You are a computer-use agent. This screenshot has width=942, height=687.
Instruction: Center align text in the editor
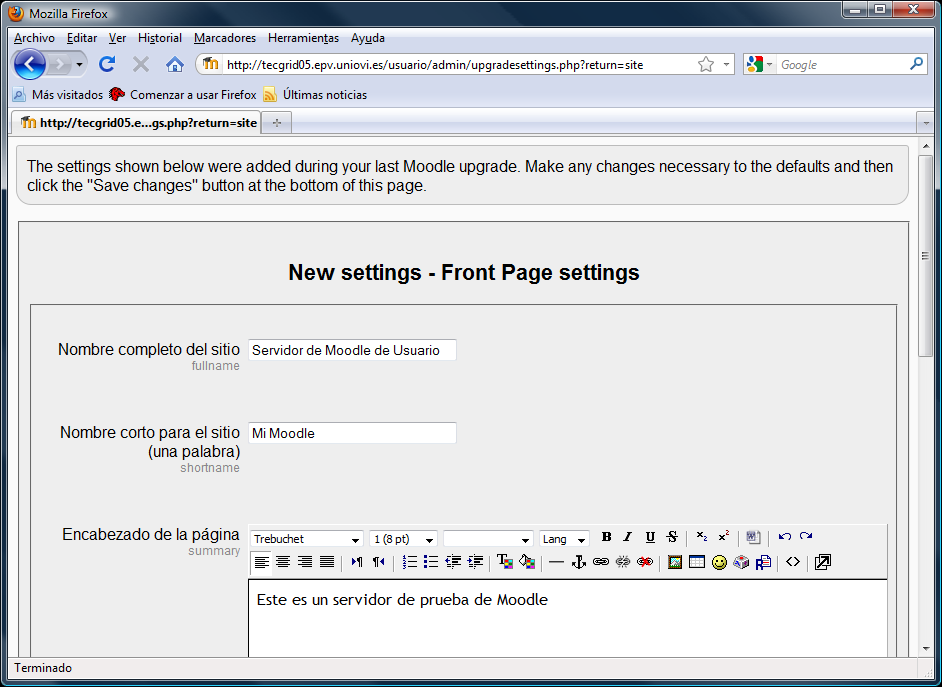pyautogui.click(x=283, y=562)
